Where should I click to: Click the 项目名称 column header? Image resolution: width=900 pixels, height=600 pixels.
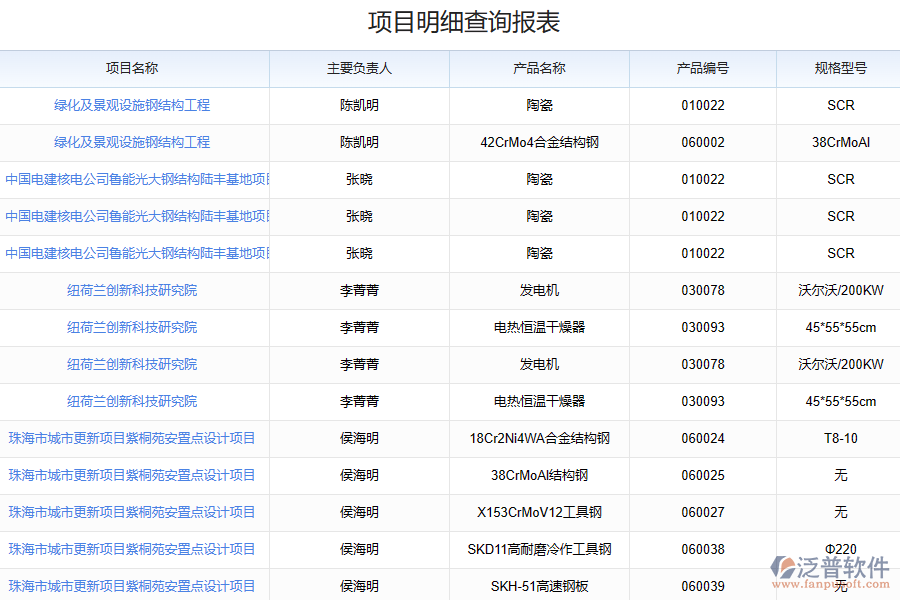tap(132, 69)
